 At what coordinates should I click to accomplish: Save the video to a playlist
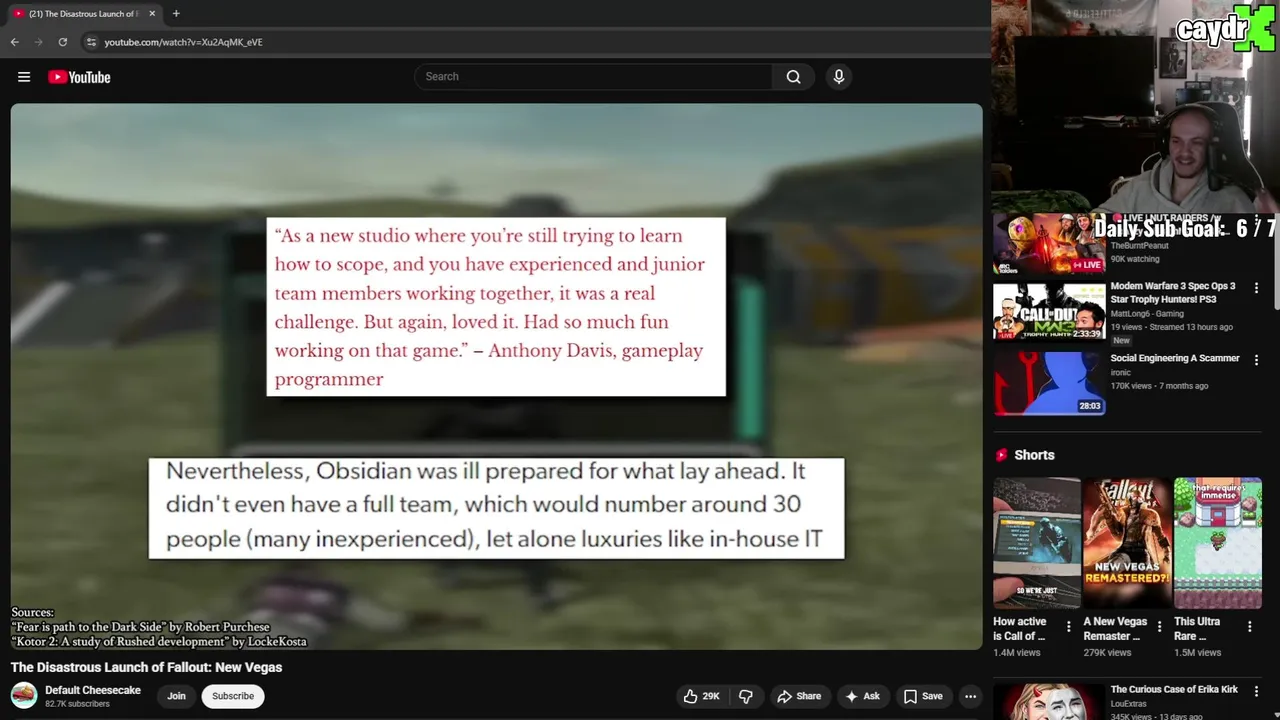(x=923, y=696)
